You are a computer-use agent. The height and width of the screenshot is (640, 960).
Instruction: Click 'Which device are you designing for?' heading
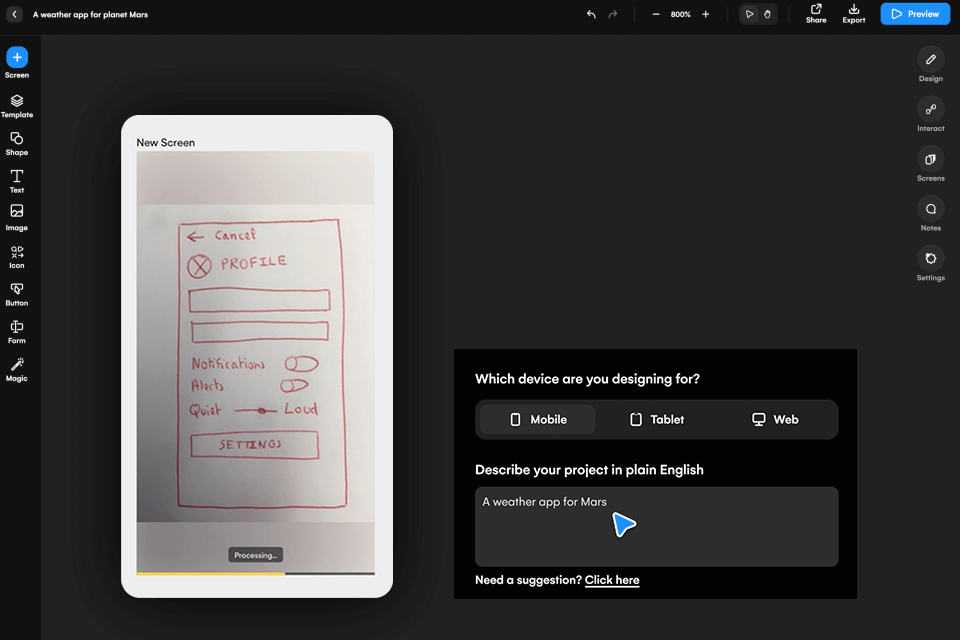[x=587, y=379]
